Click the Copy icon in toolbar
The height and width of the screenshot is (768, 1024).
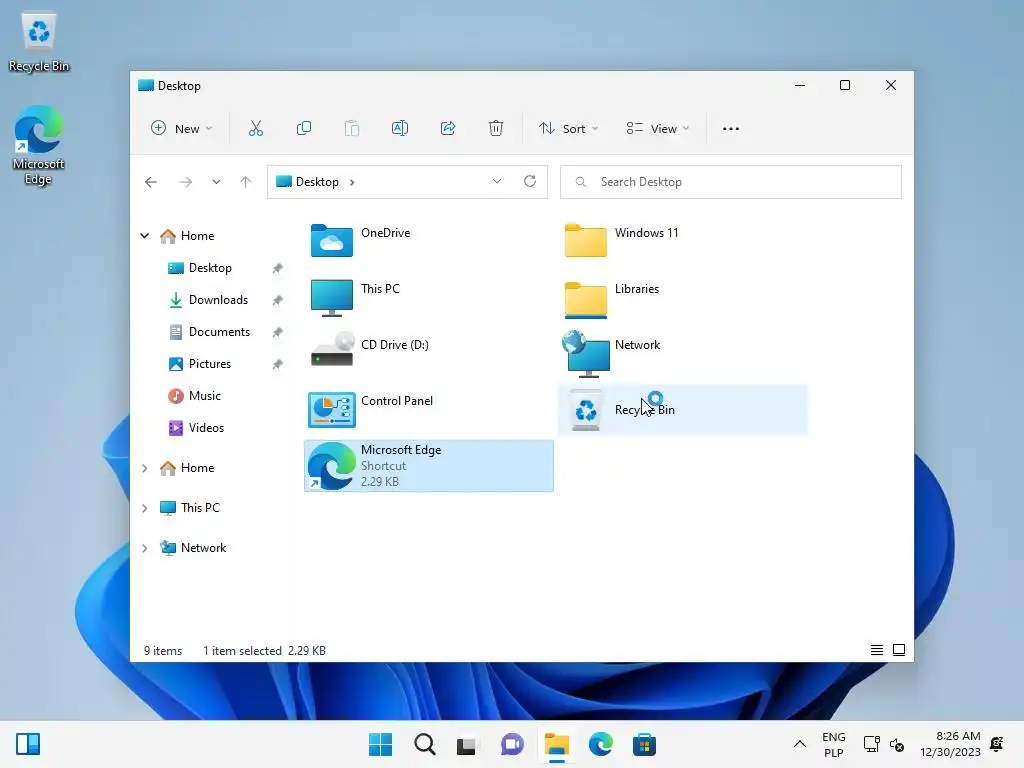point(304,129)
